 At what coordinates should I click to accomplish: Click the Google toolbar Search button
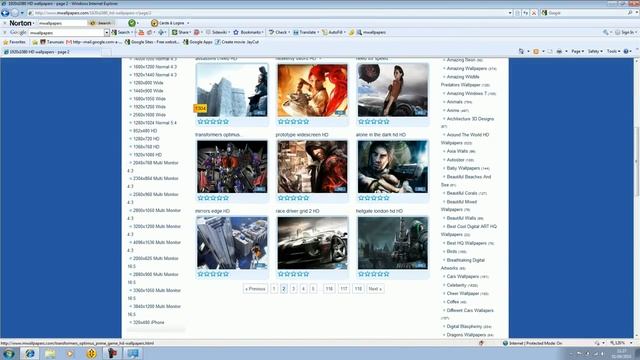tap(122, 32)
